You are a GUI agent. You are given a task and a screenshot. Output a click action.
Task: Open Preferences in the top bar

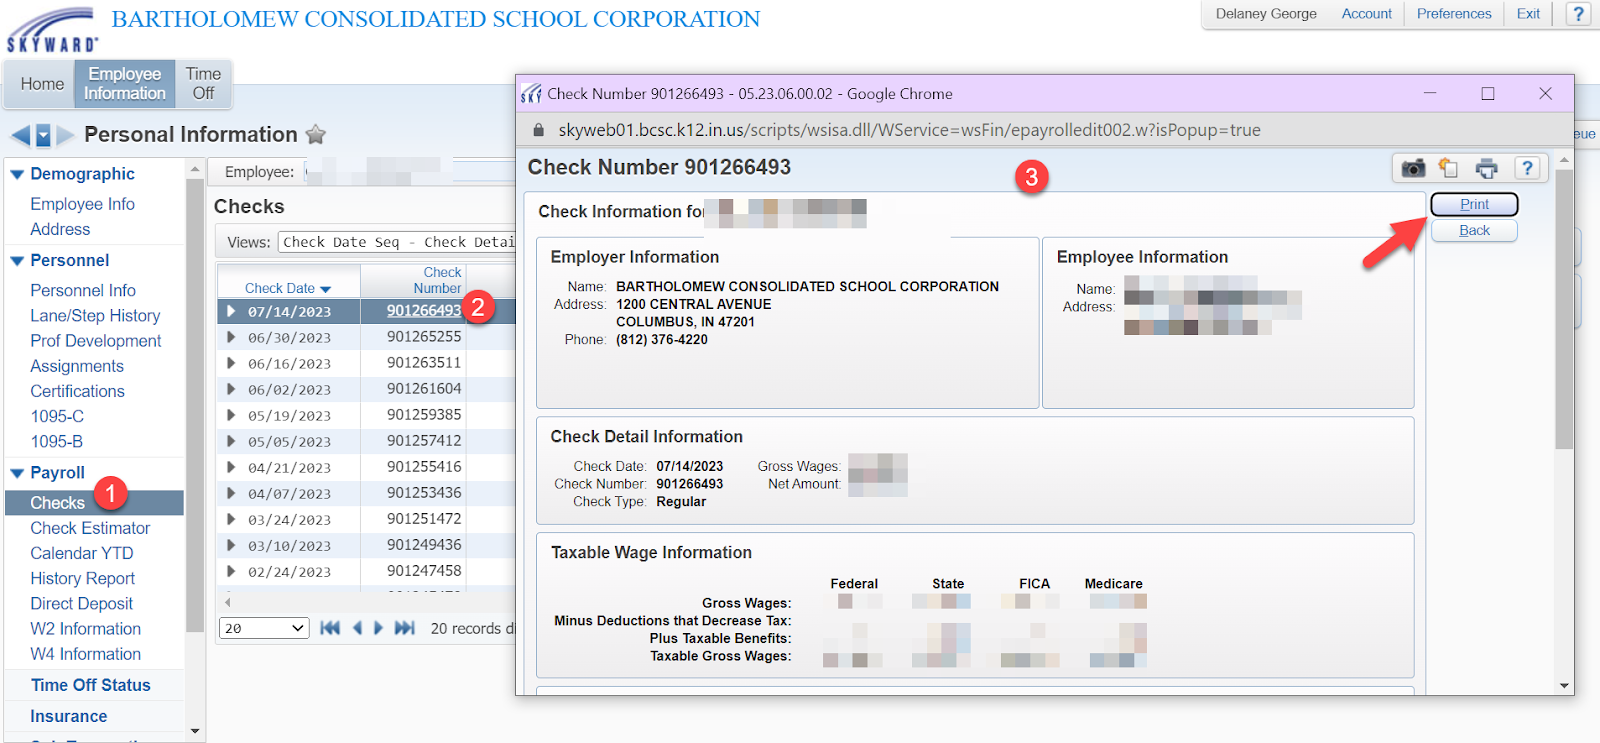coord(1453,14)
